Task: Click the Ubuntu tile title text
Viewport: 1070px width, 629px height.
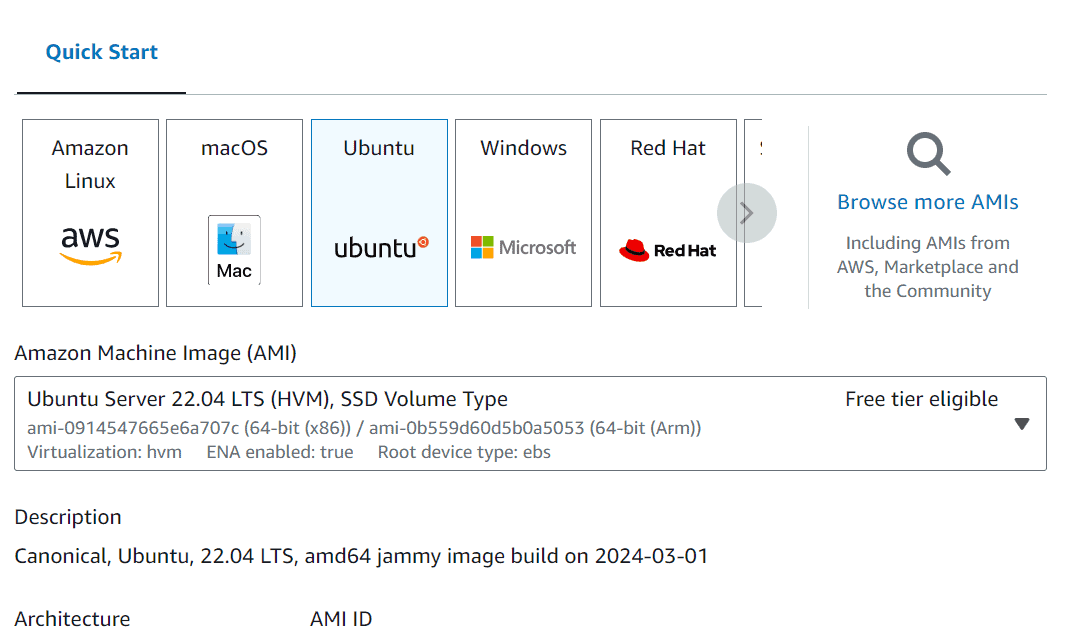Action: 379,148
